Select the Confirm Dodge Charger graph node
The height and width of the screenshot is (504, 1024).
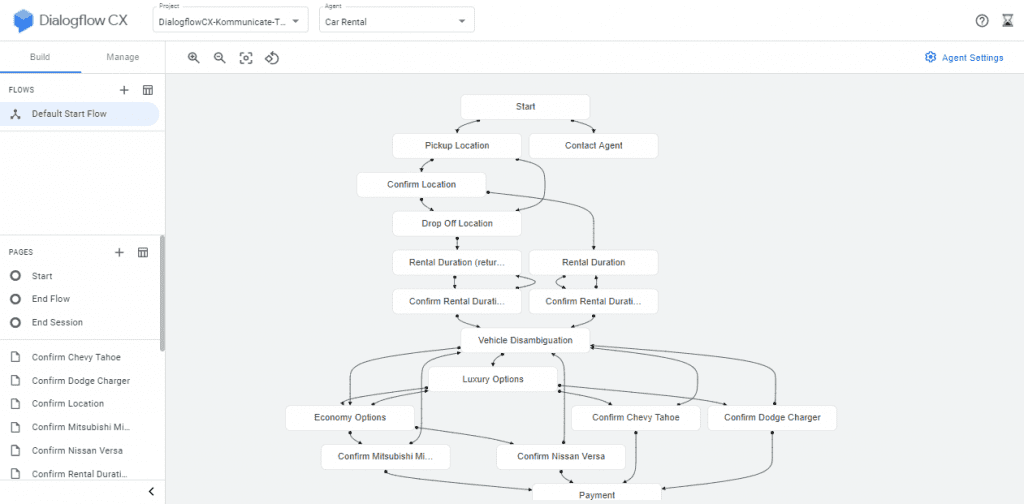[x=772, y=418]
